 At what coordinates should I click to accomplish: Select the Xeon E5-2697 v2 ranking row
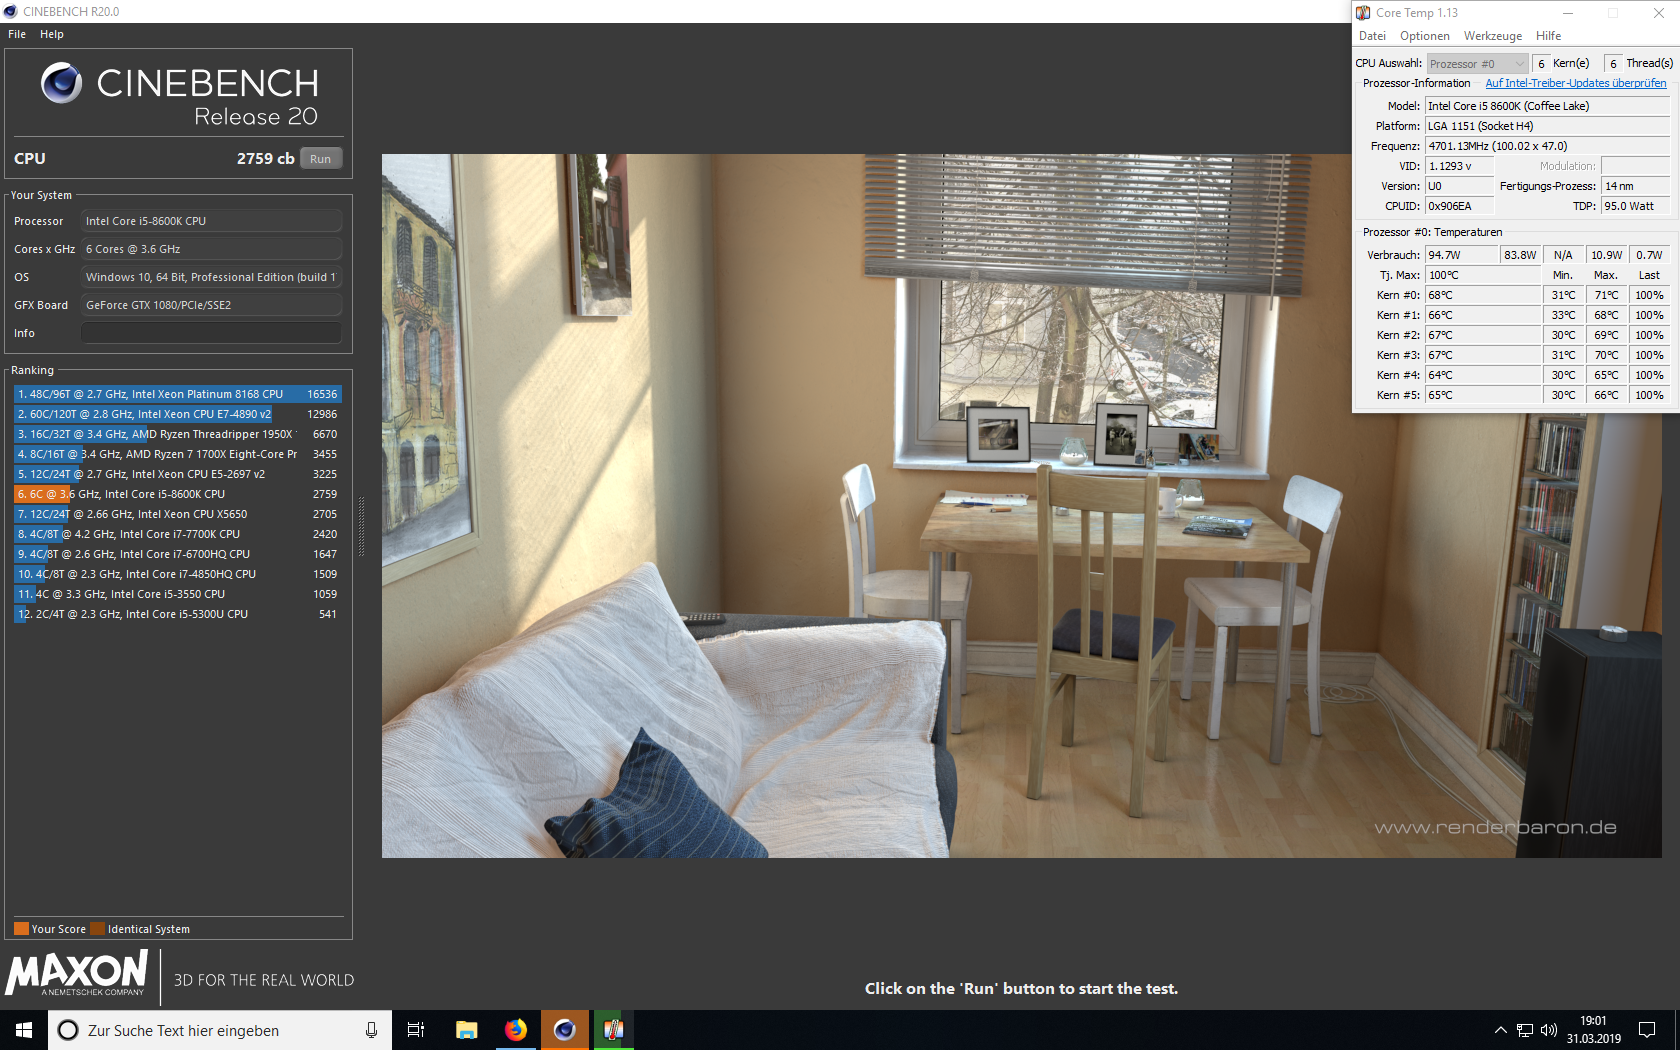pos(177,474)
